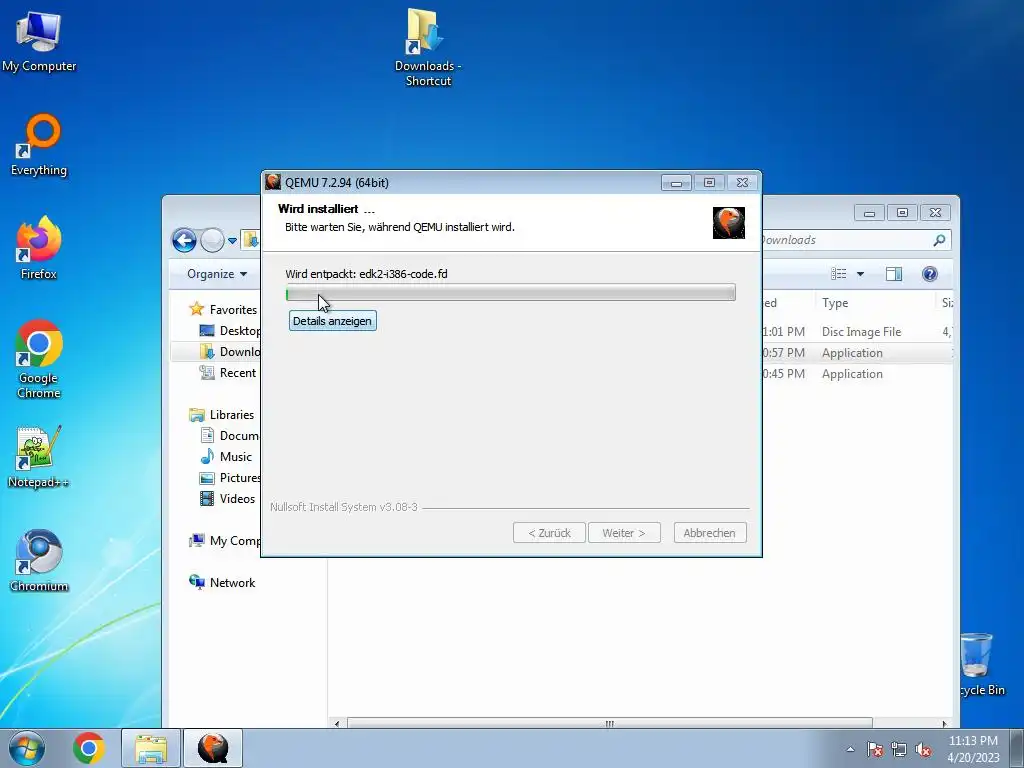Click the Show desktop strip on the taskbar
Image resolution: width=1024 pixels, height=768 pixels.
click(x=1017, y=748)
